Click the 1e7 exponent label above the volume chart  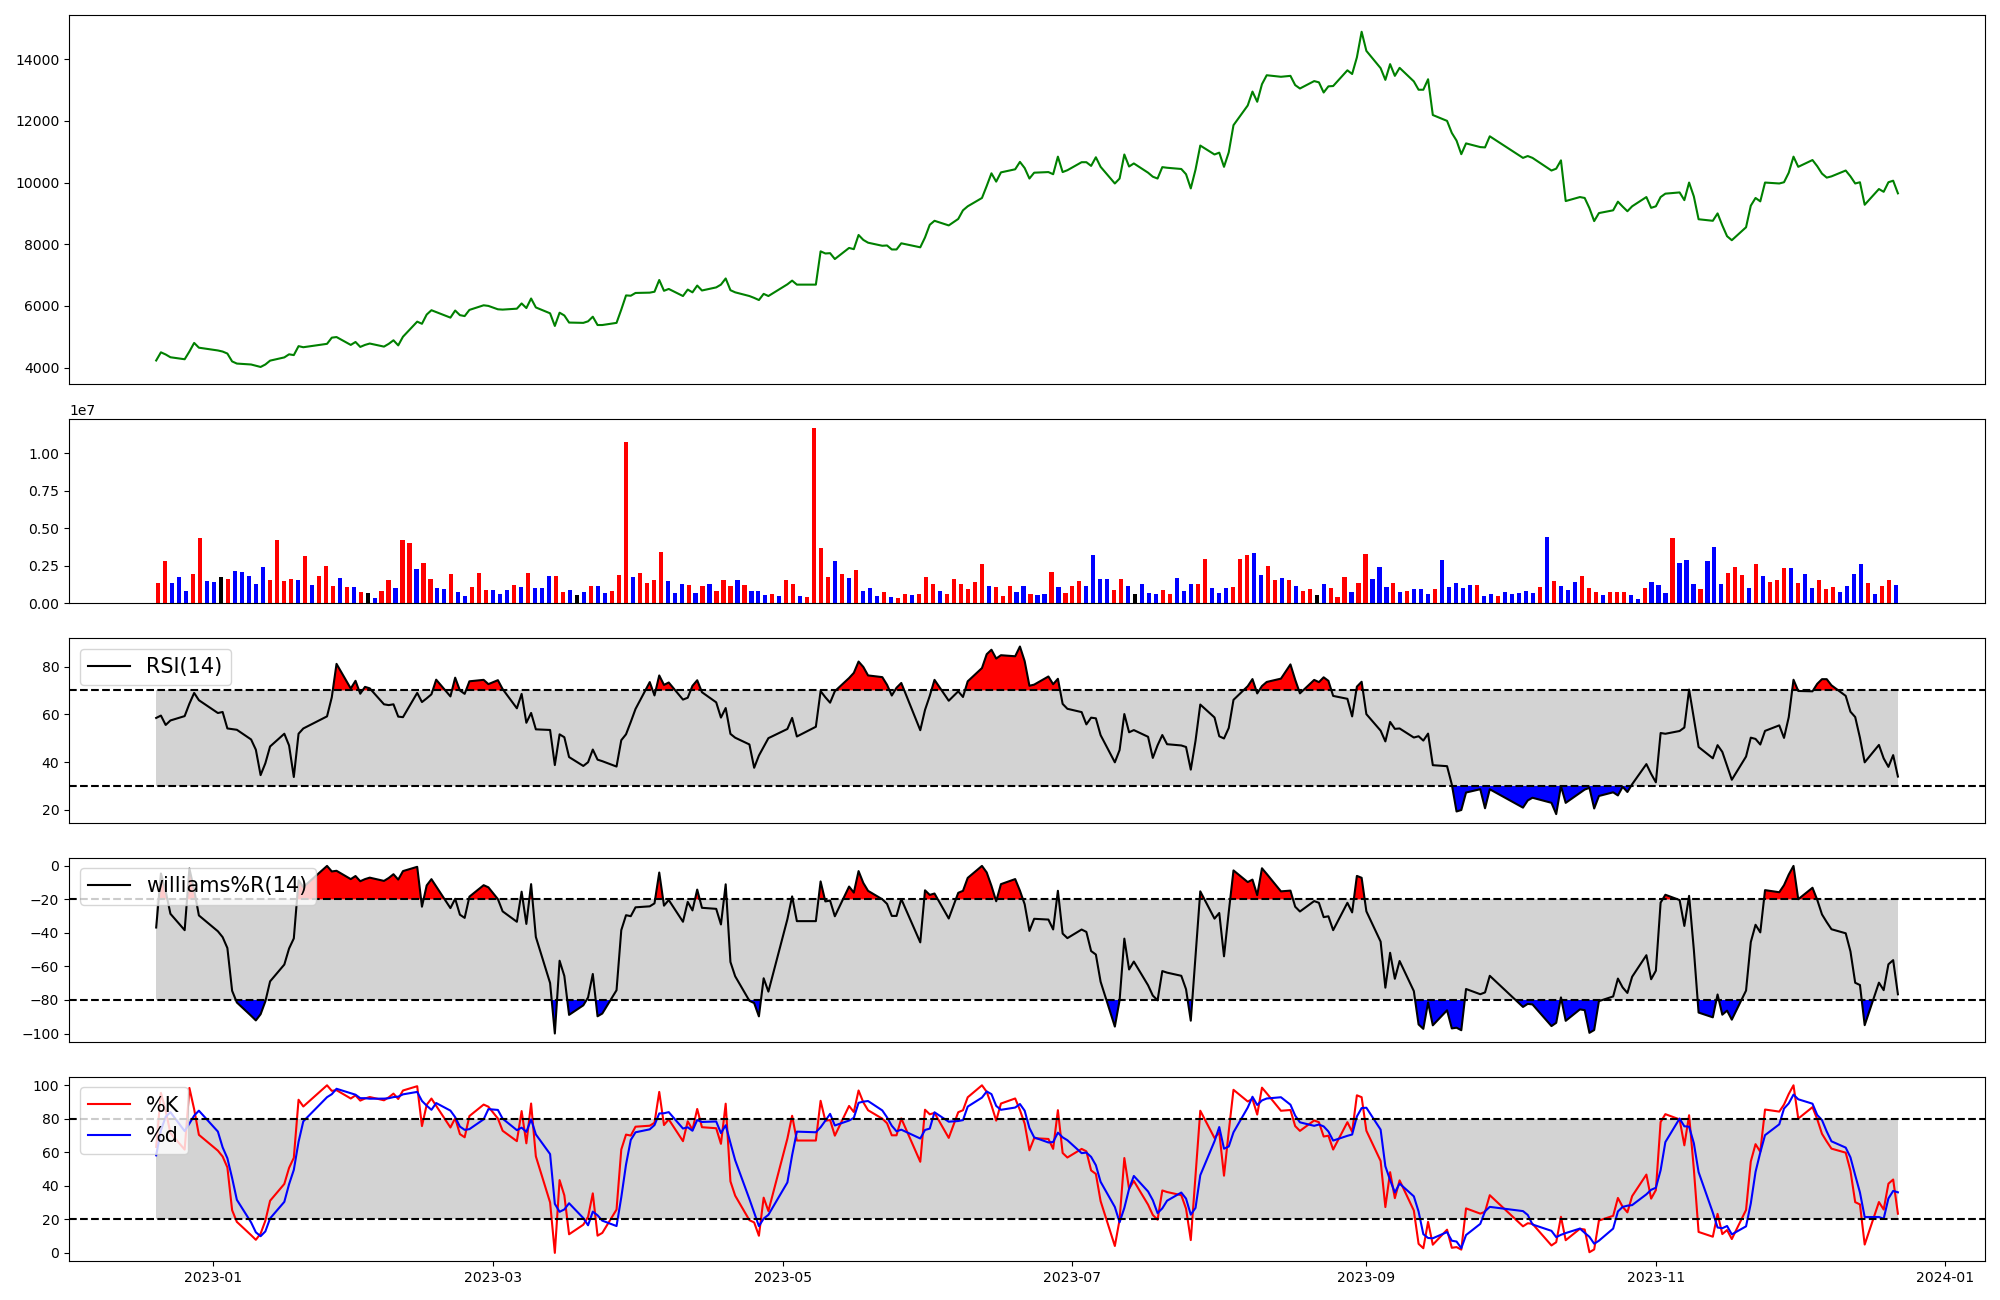pyautogui.click(x=82, y=410)
